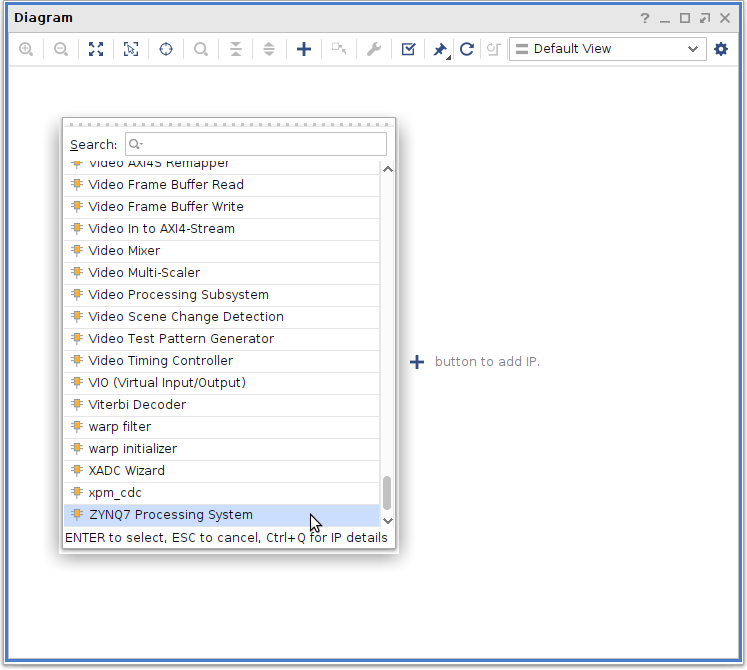Screen dimensions: 747x670
Task: Click the scroll down arrow of IP list
Action: [x=388, y=520]
